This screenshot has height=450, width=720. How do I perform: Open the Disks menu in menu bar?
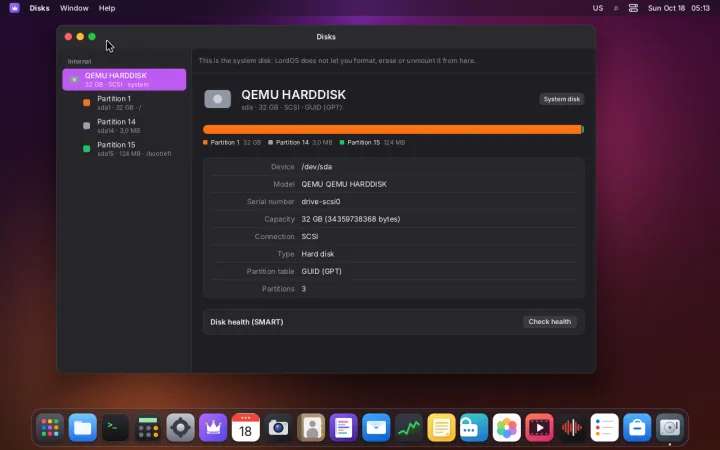pyautogui.click(x=39, y=8)
